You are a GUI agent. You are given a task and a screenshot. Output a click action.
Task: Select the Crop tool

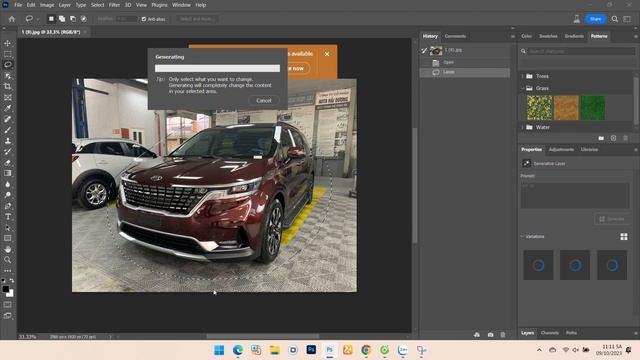pyautogui.click(x=8, y=87)
